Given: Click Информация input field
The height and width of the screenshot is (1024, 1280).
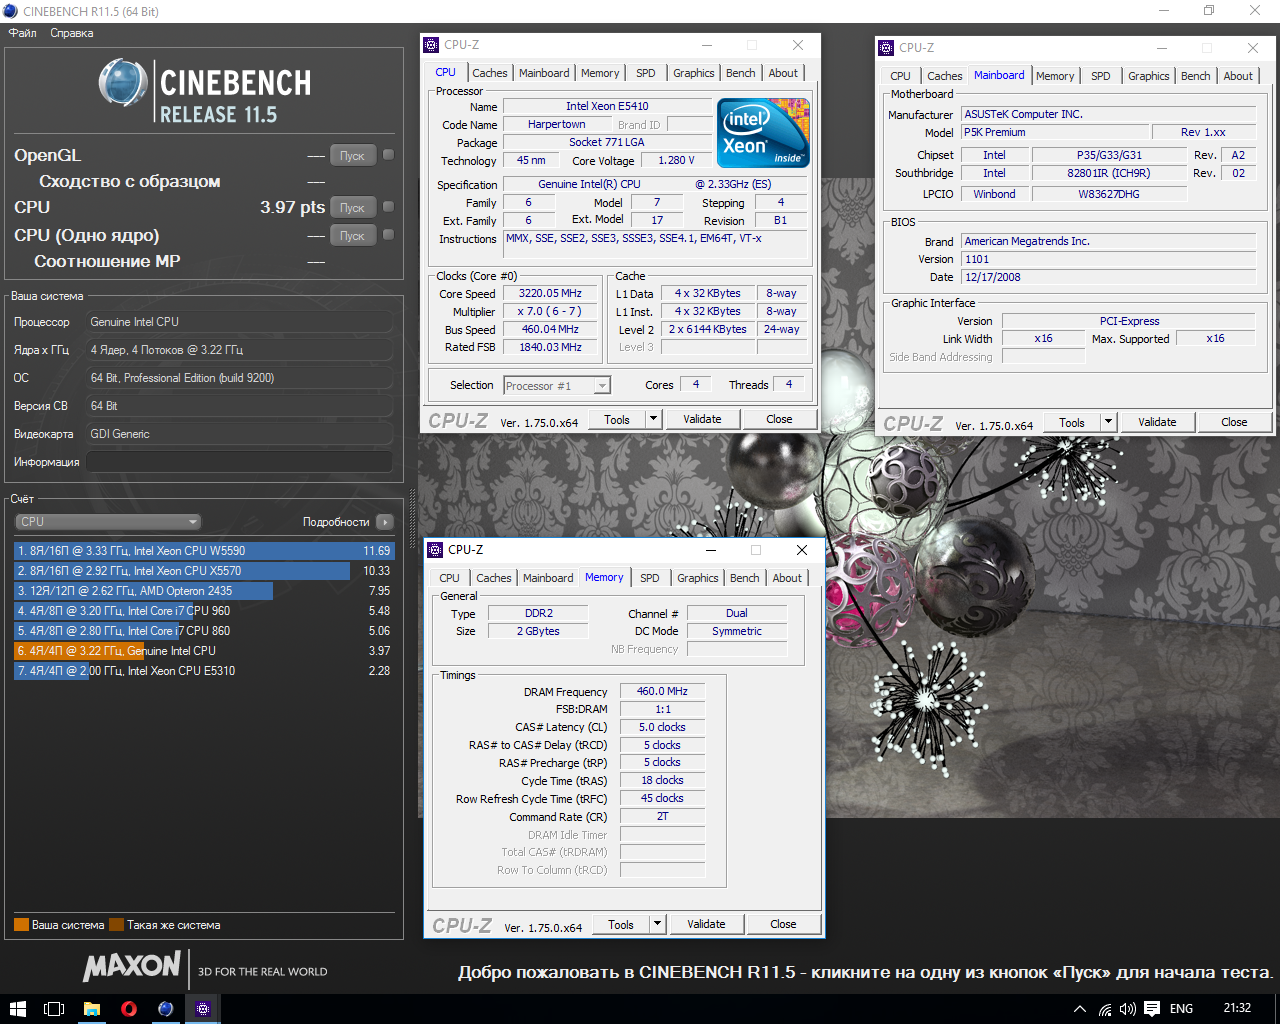Looking at the screenshot, I should coord(239,462).
